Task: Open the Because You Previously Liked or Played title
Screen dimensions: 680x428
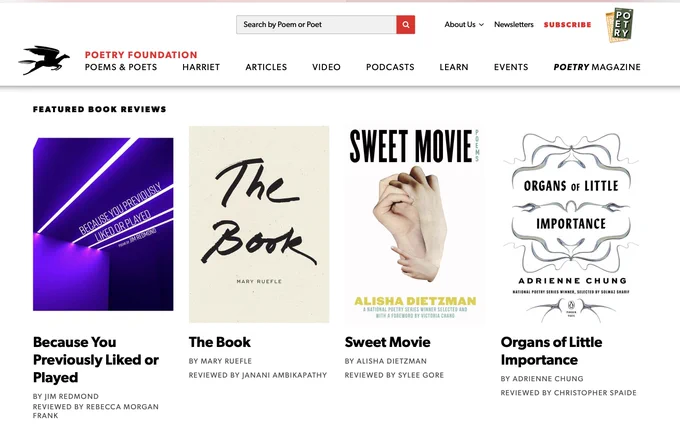Action: coord(96,359)
